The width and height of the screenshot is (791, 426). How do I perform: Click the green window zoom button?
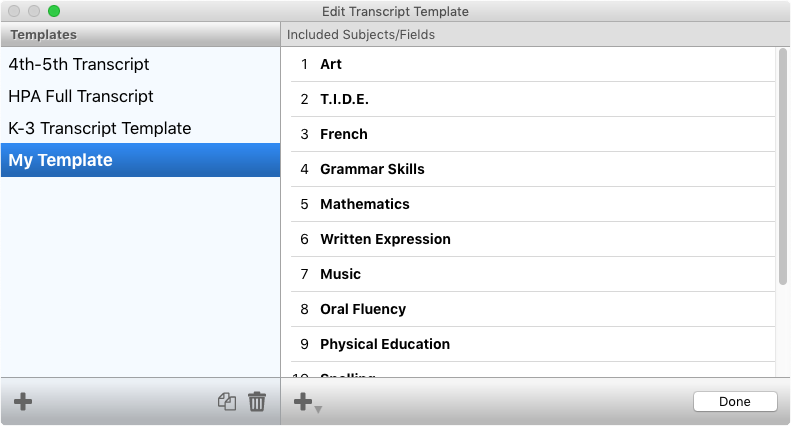coord(54,11)
